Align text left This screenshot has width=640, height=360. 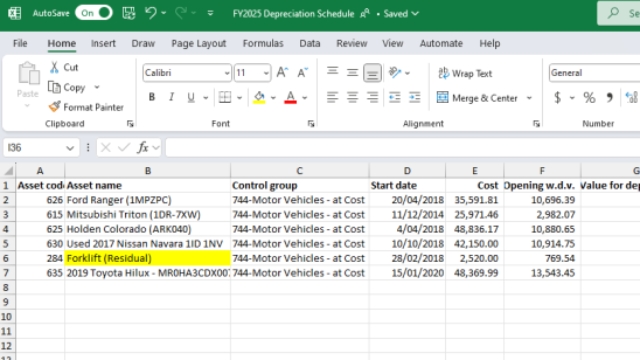point(333,97)
